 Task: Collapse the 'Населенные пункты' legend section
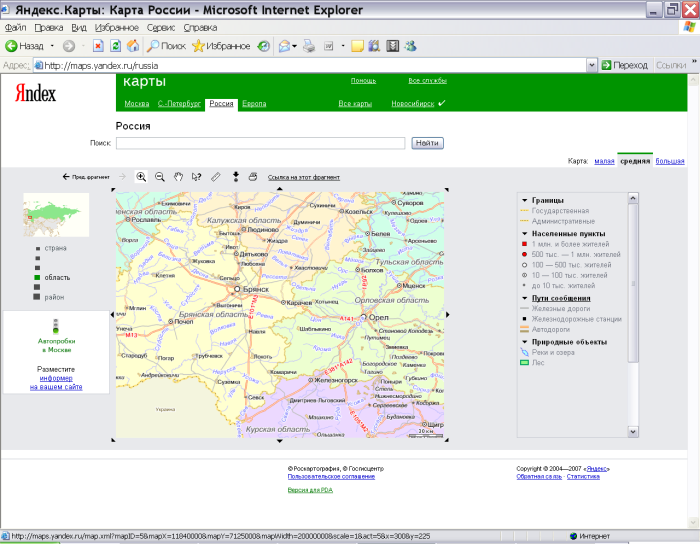525,233
